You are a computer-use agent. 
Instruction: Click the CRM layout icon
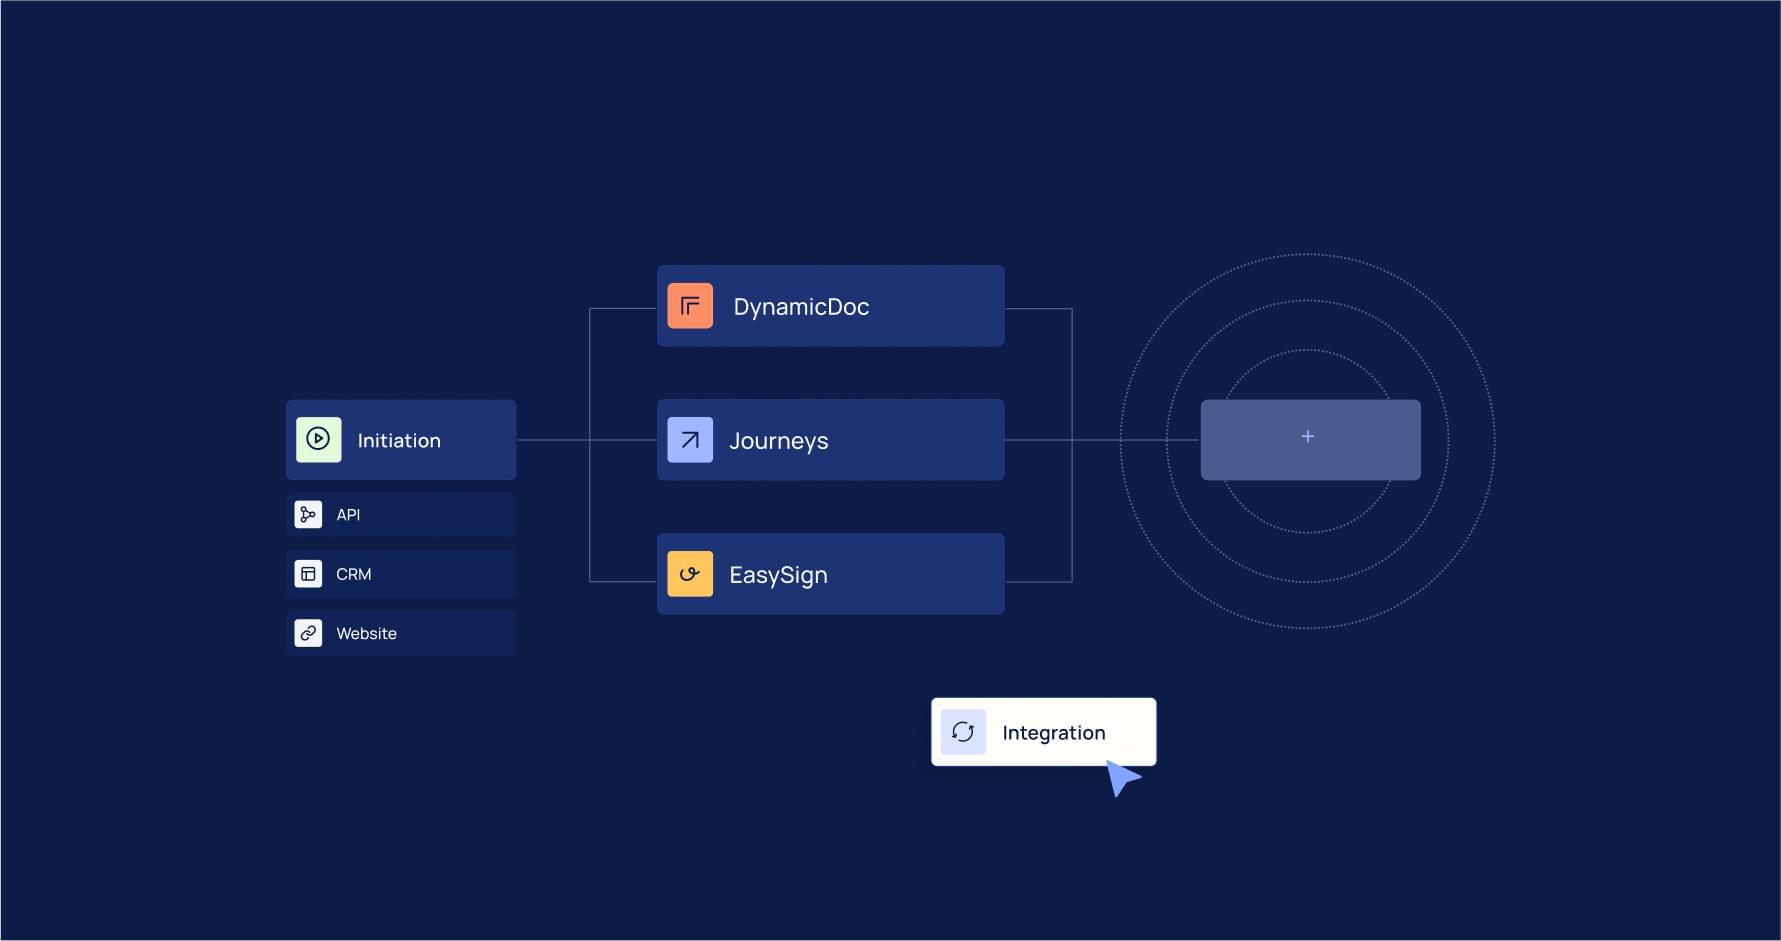coord(308,574)
